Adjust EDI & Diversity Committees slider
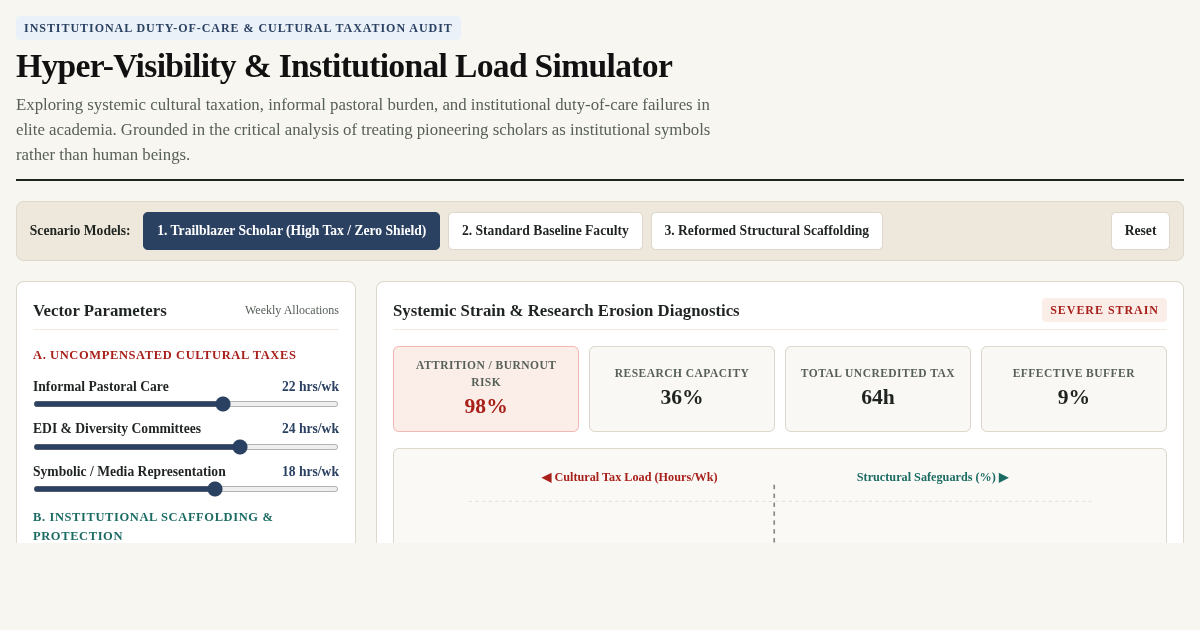 click(x=186, y=447)
